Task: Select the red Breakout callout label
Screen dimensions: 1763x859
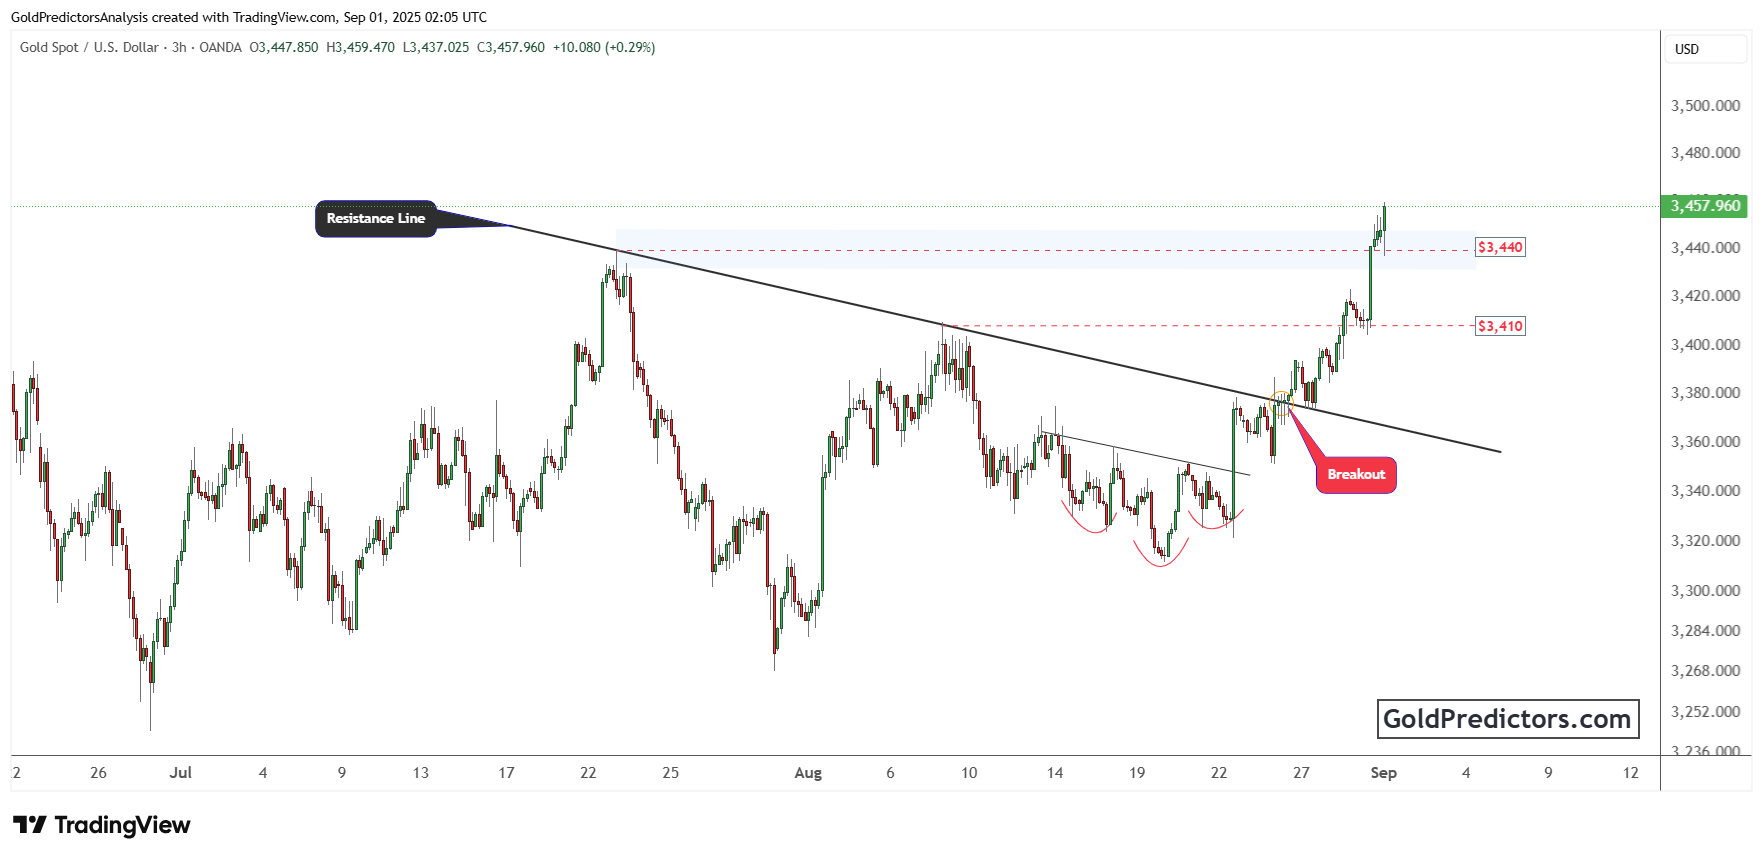Action: (x=1355, y=475)
